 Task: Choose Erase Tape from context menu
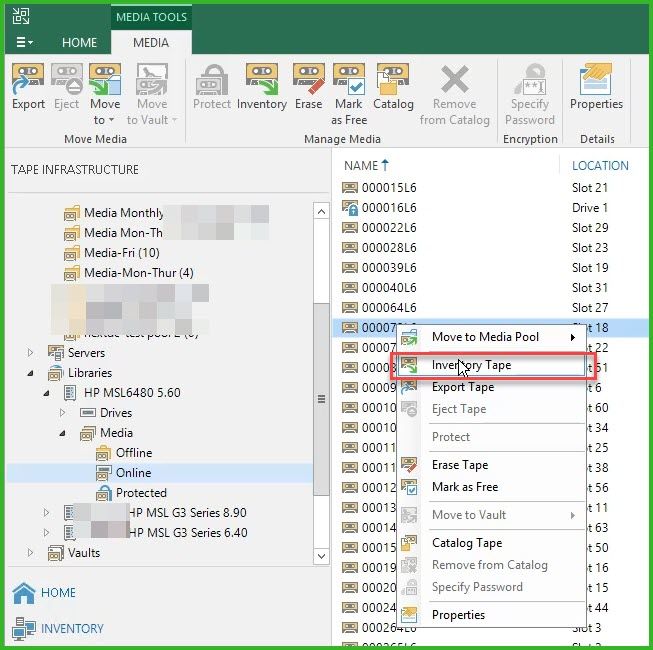pyautogui.click(x=460, y=465)
